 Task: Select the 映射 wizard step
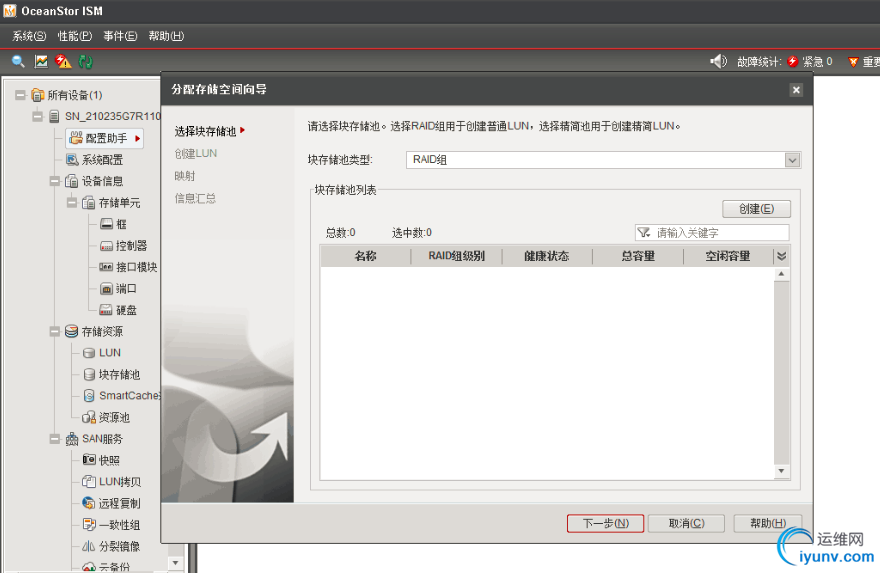tap(185, 176)
